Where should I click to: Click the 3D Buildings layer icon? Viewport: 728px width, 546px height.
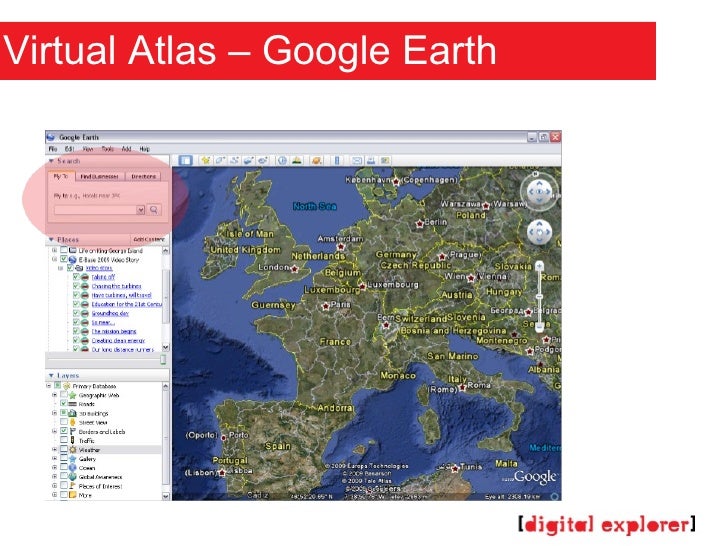pos(72,413)
